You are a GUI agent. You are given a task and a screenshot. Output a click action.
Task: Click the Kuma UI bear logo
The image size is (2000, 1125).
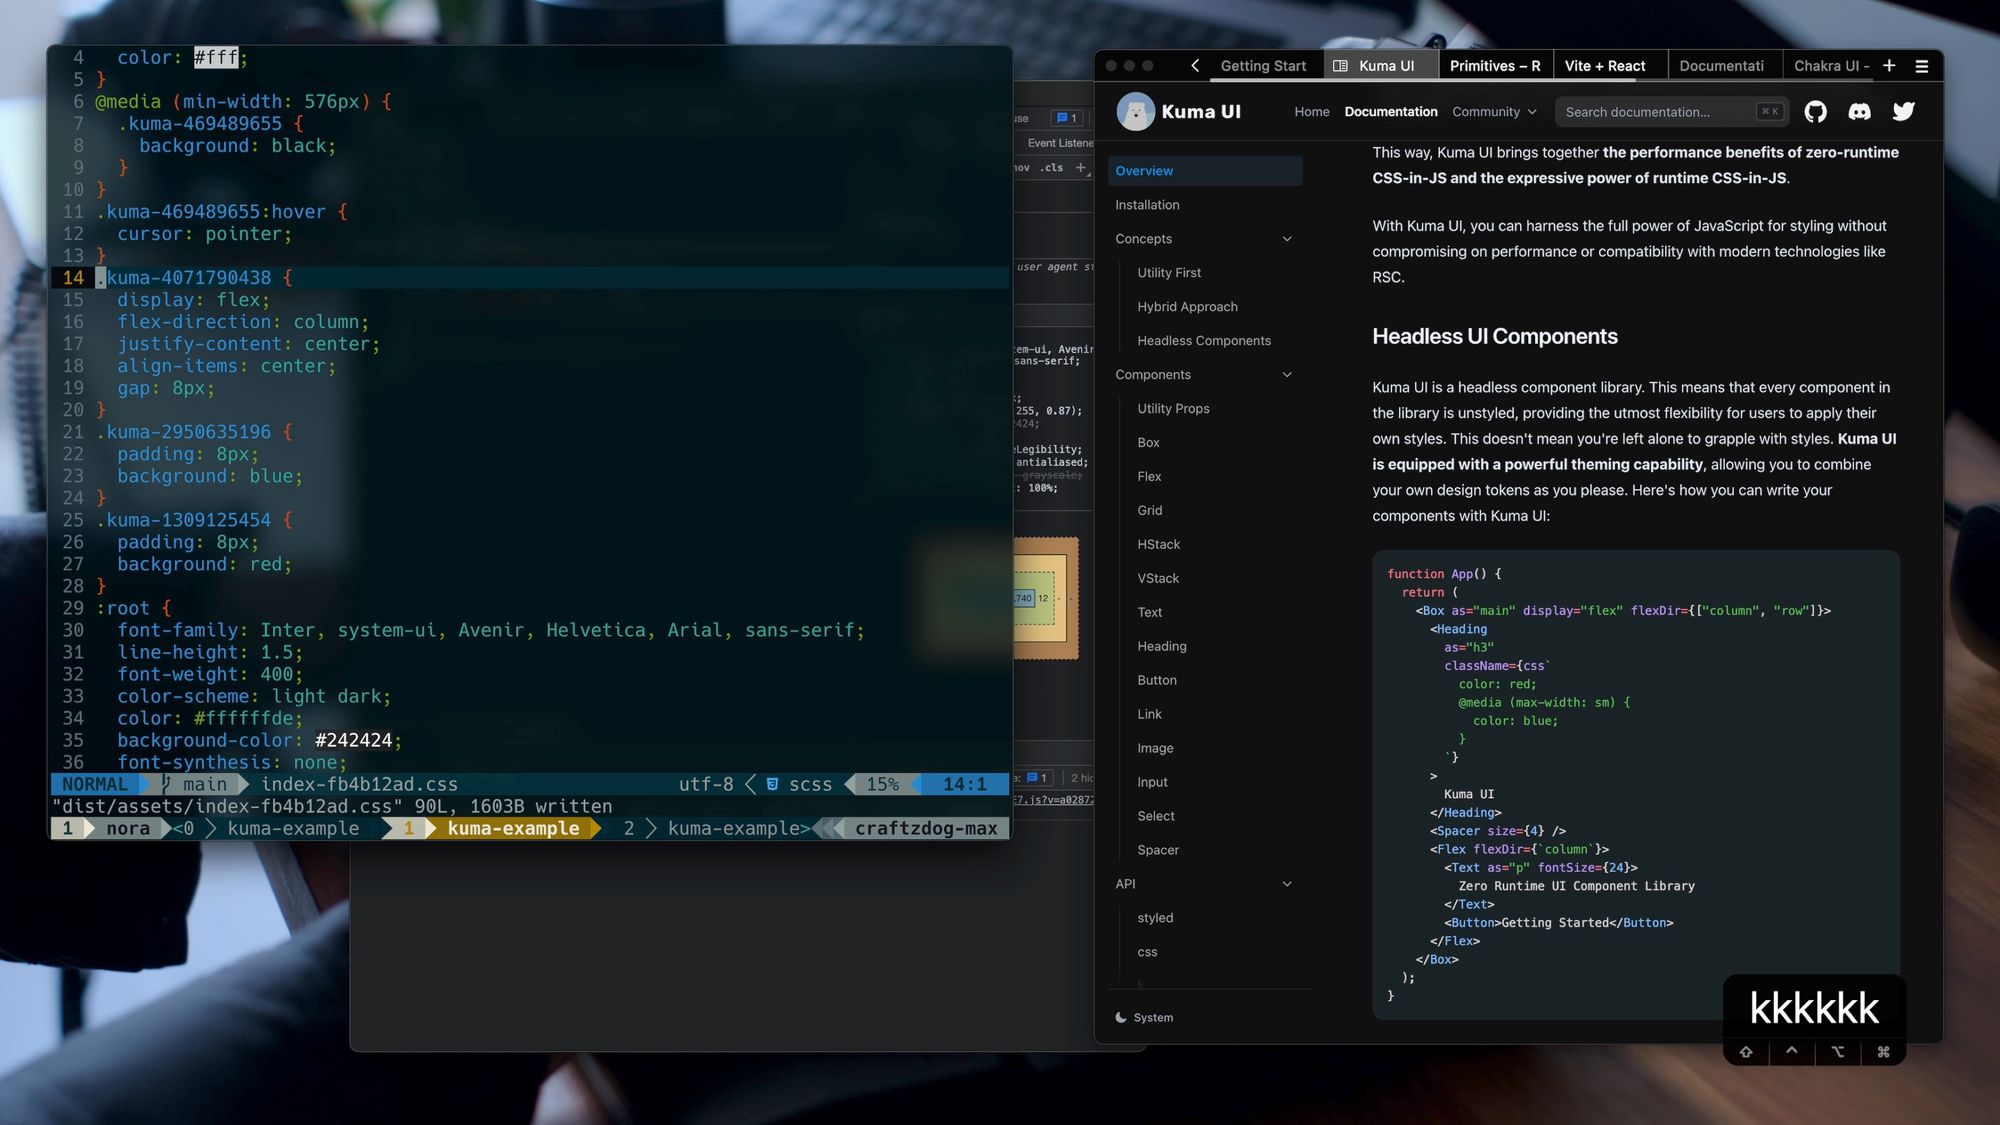click(1135, 112)
